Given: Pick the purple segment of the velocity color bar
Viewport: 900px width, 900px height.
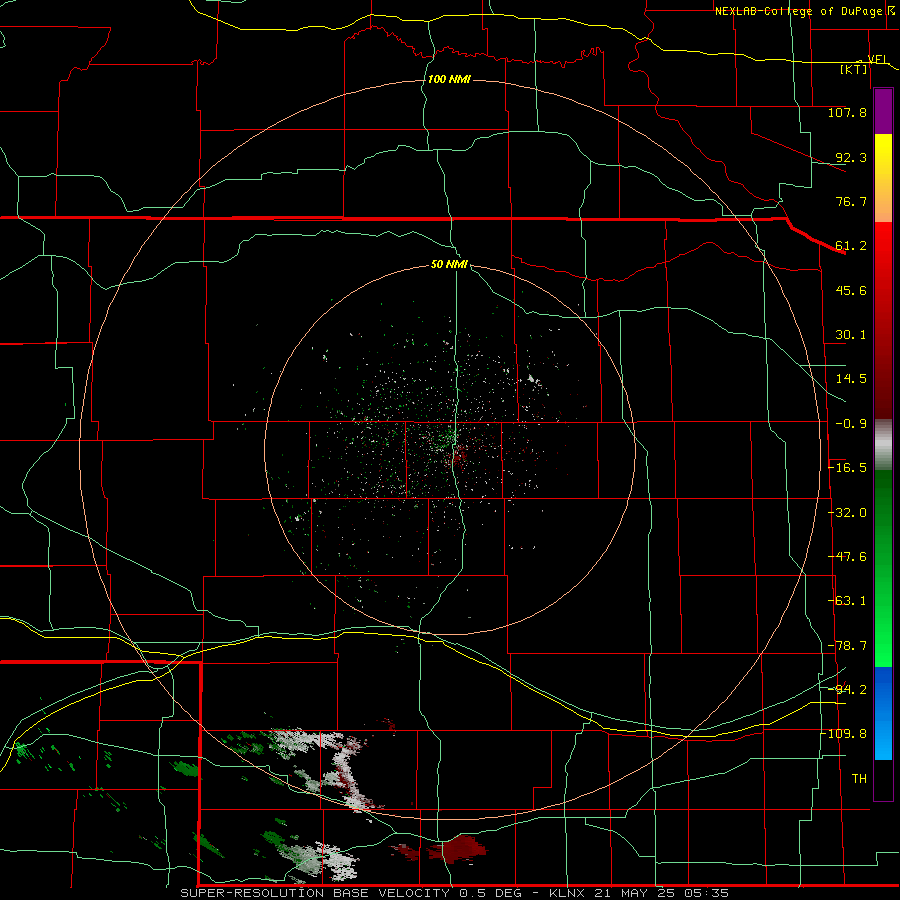Looking at the screenshot, I should point(883,111).
